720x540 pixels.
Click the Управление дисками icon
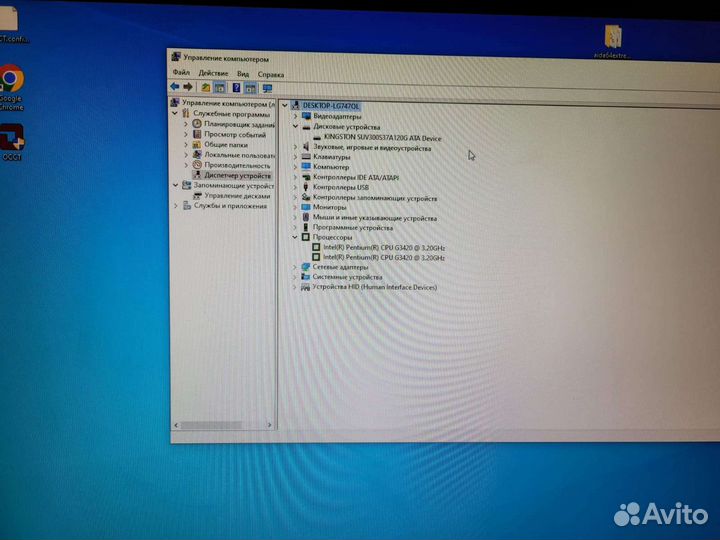click(197, 196)
